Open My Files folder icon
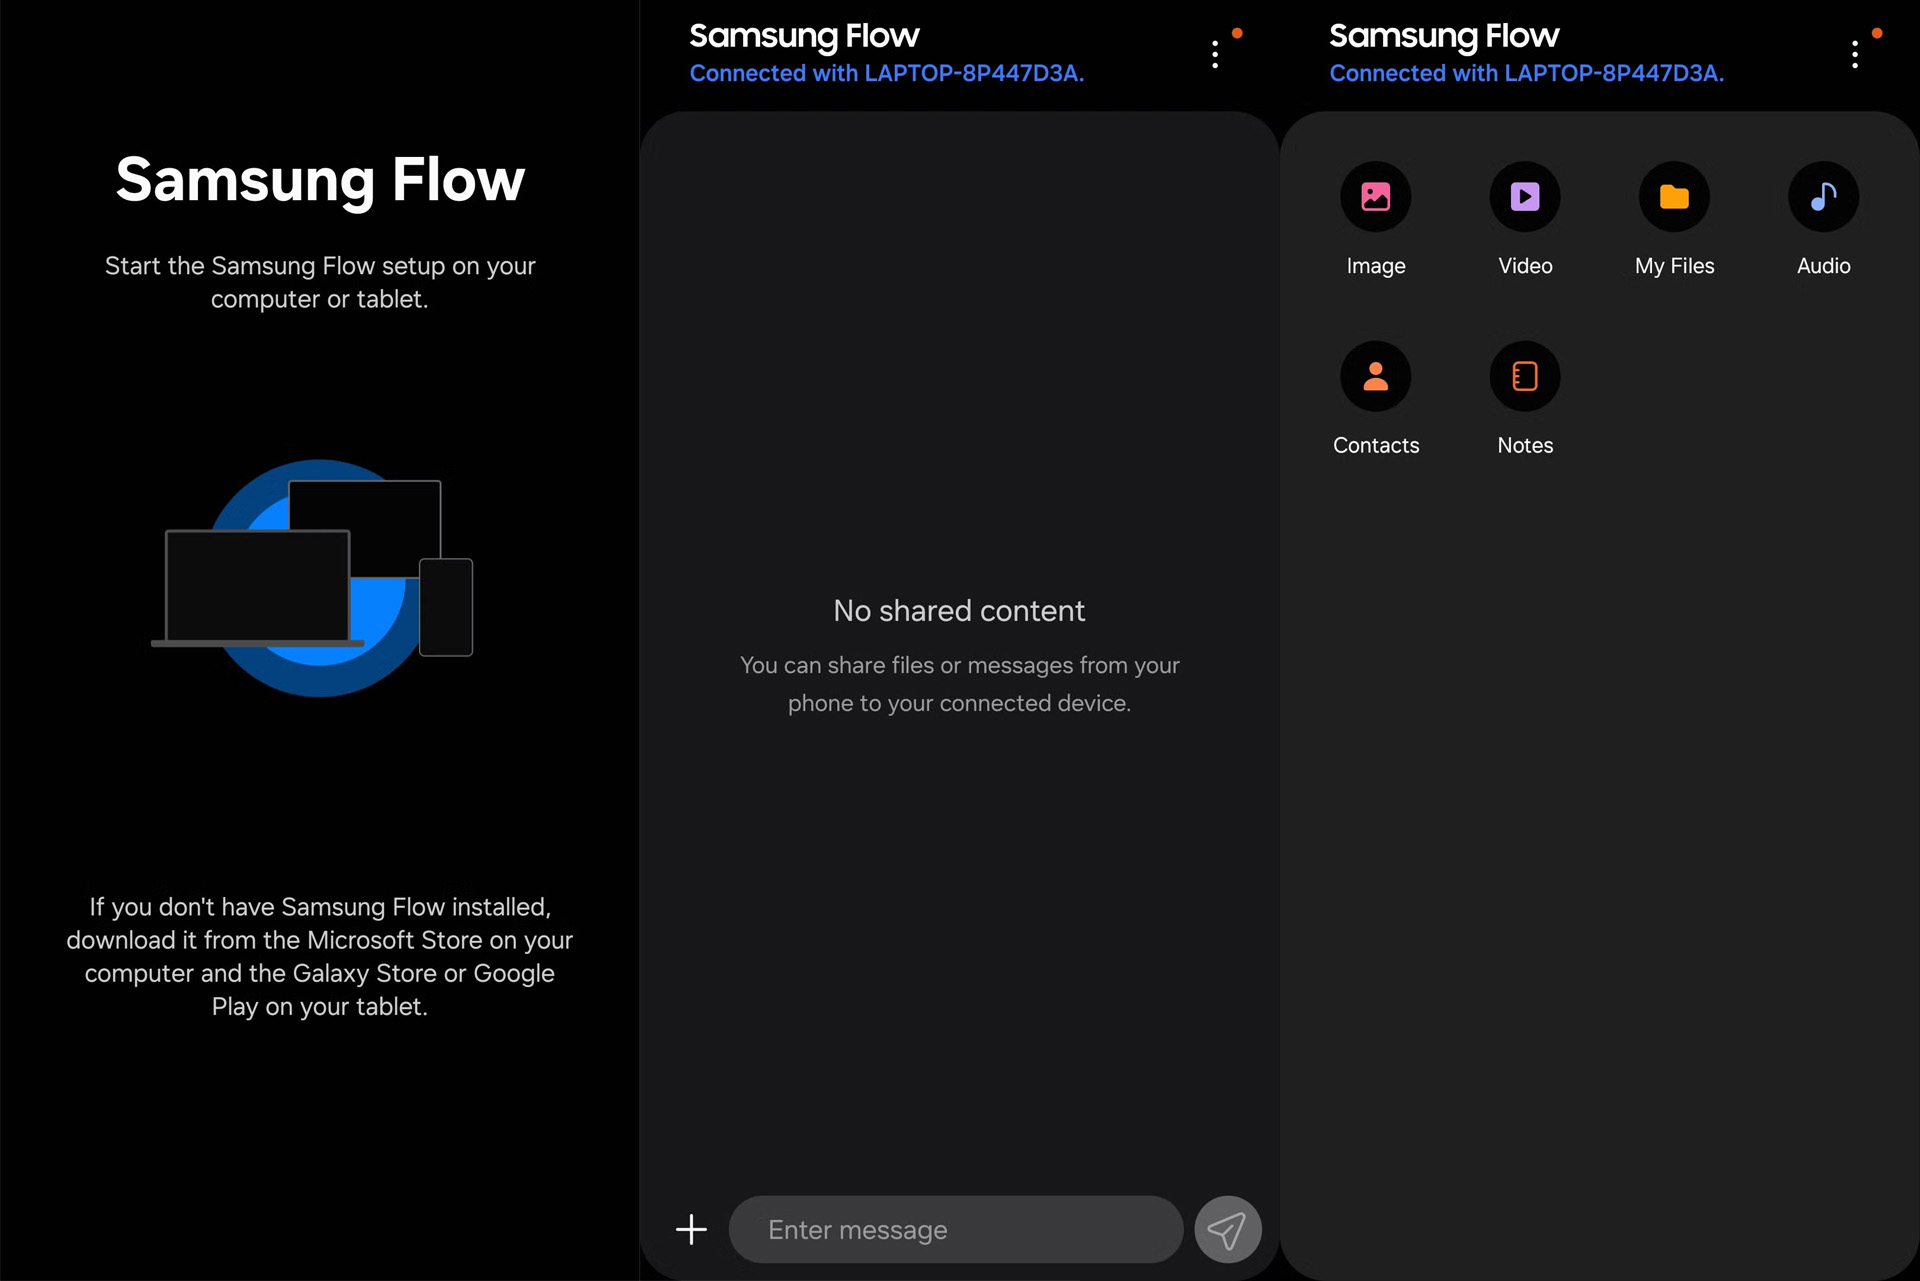Image resolution: width=1920 pixels, height=1281 pixels. pos(1674,197)
